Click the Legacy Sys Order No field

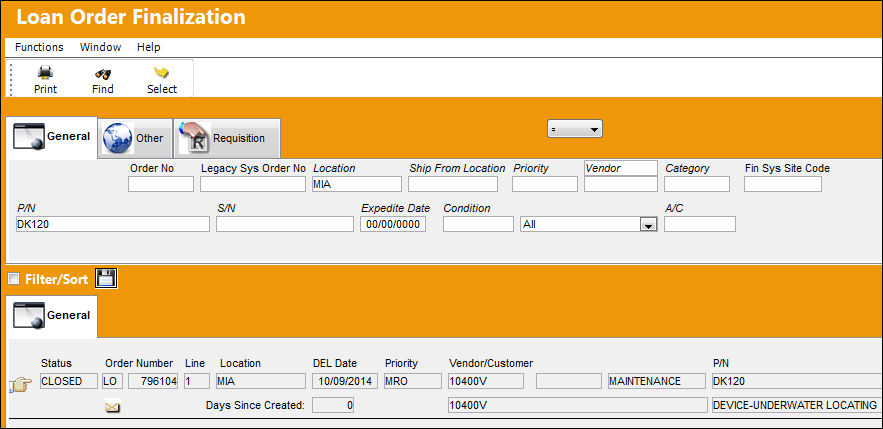pos(253,184)
